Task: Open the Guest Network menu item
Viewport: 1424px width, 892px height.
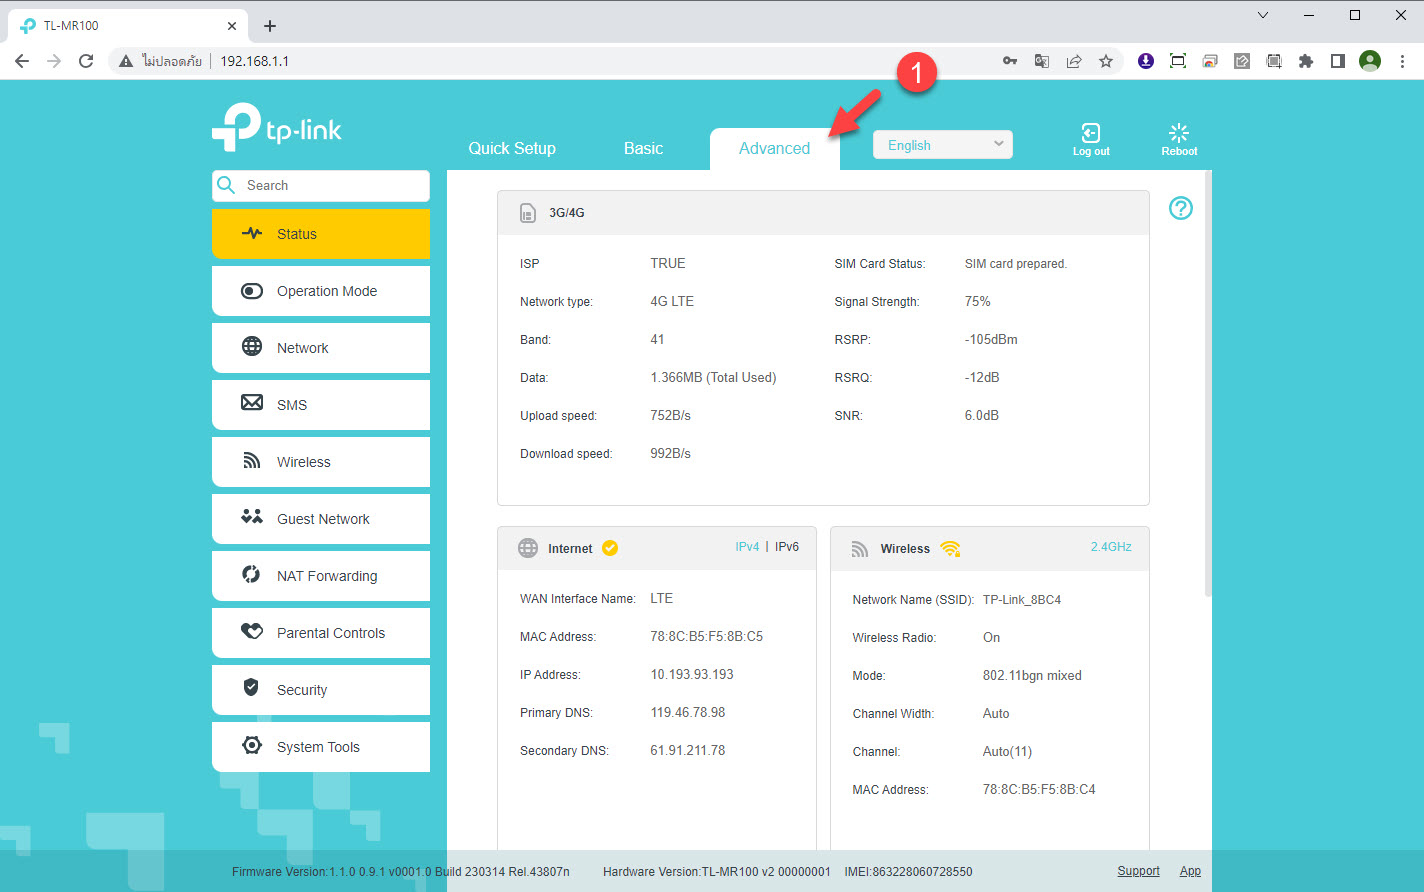Action: [x=321, y=519]
